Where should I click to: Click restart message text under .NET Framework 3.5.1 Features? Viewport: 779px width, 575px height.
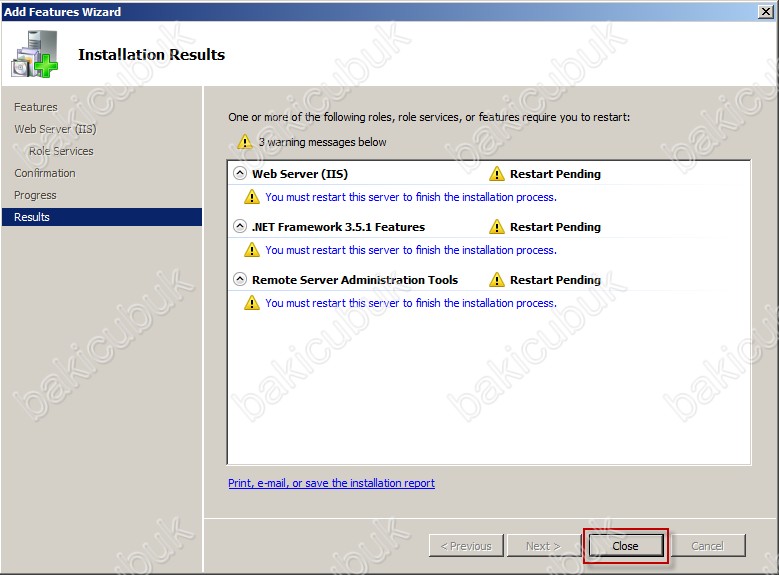point(411,250)
